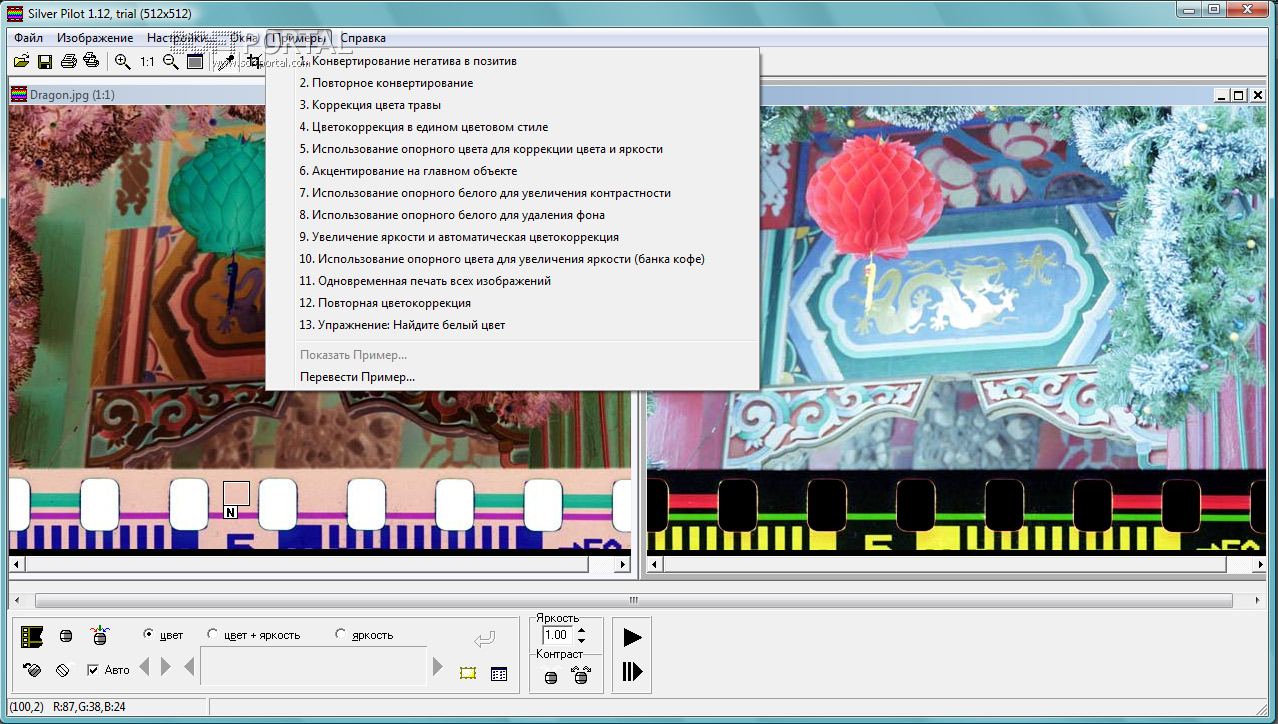Click 'Перевести Пример...' menu entry
The width and height of the screenshot is (1278, 724).
(513, 377)
